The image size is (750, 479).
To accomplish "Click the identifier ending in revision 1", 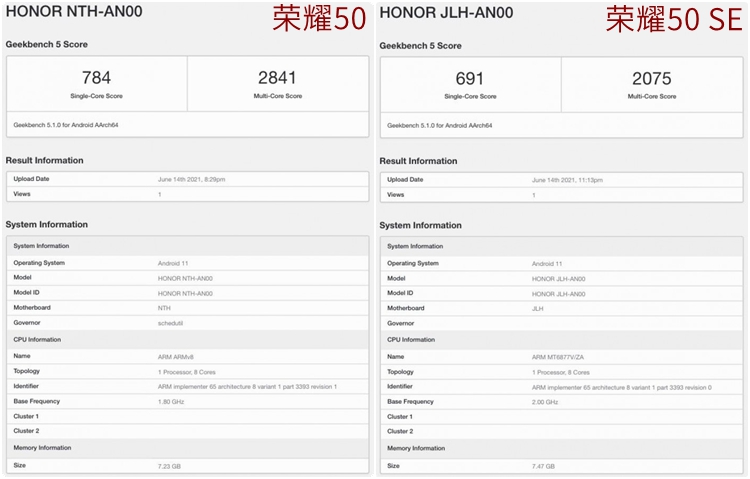I will 247,387.
